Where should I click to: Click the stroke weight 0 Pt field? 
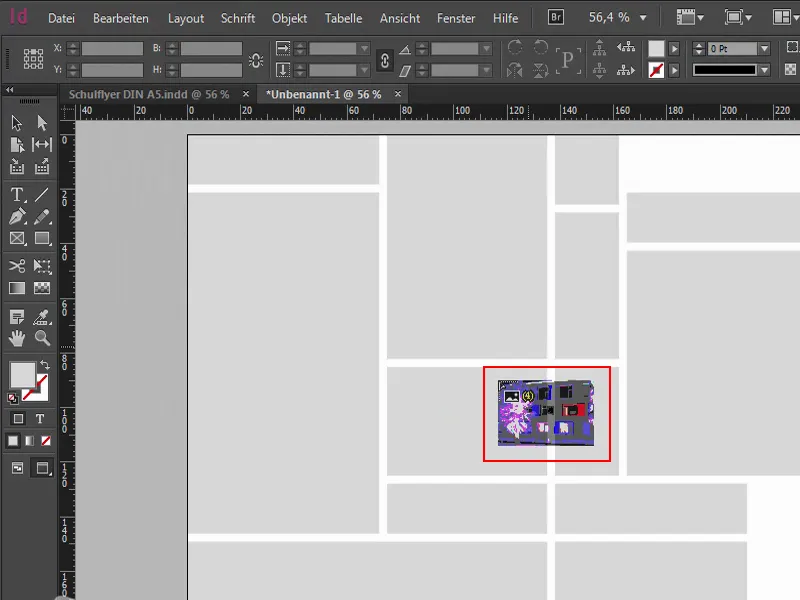pyautogui.click(x=733, y=49)
